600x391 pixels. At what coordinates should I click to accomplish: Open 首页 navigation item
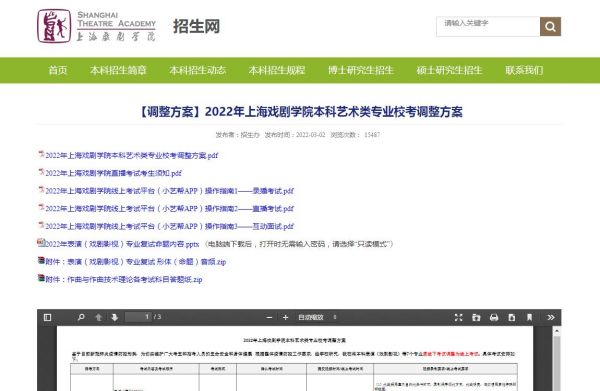(58, 70)
